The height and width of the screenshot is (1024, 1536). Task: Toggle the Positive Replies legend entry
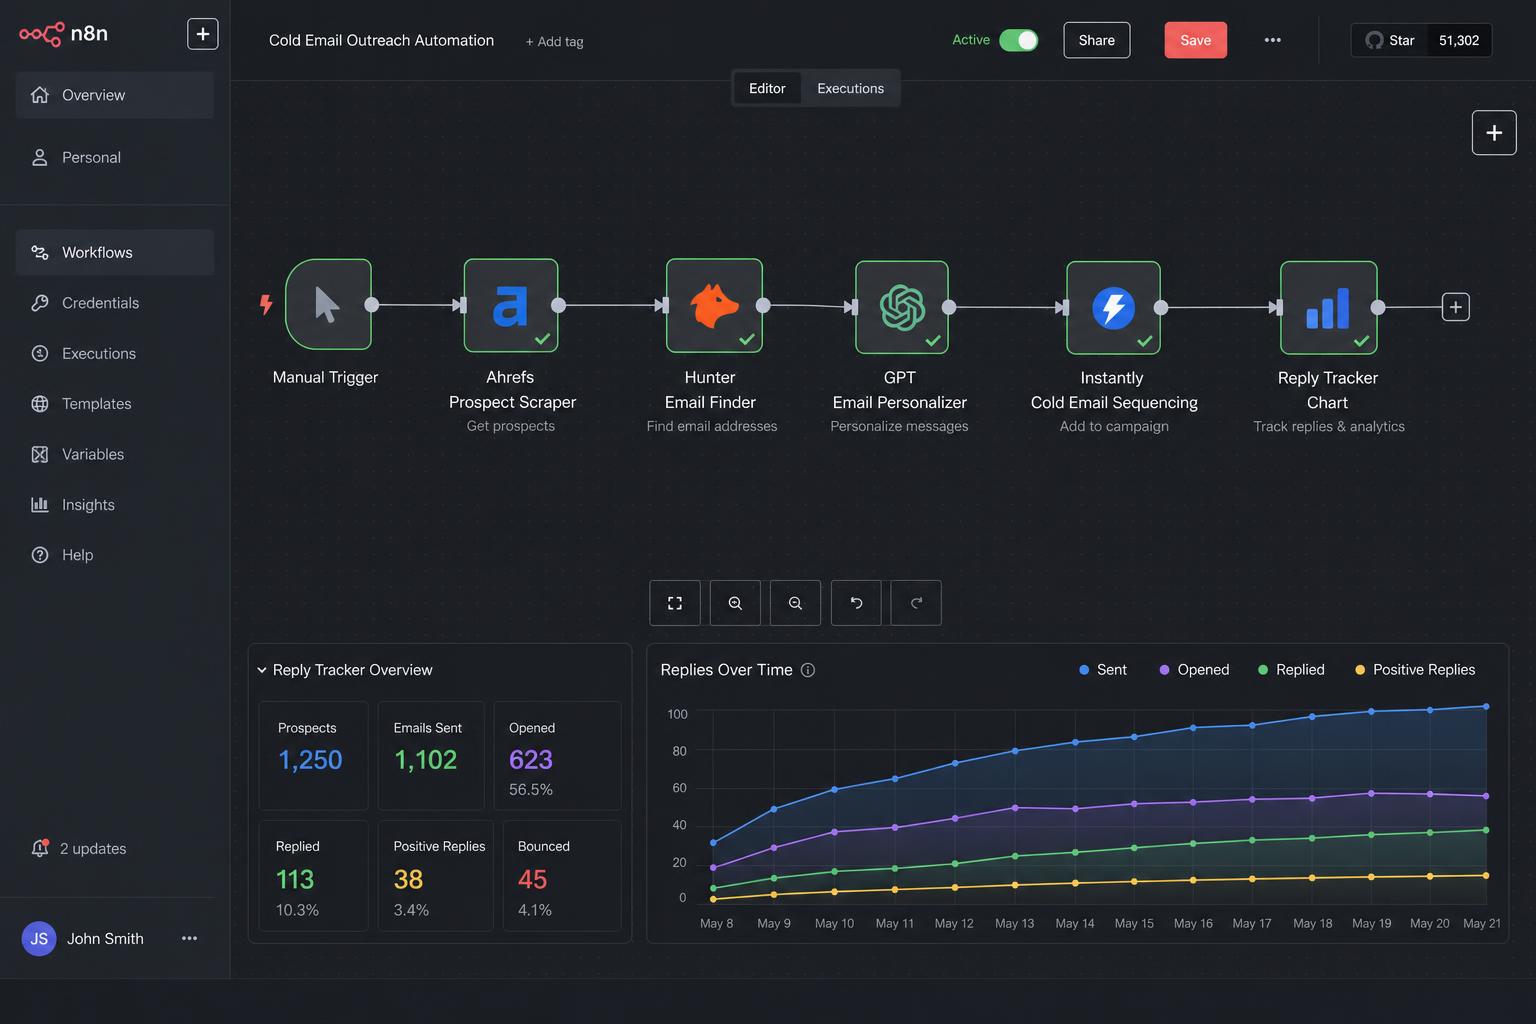1415,670
